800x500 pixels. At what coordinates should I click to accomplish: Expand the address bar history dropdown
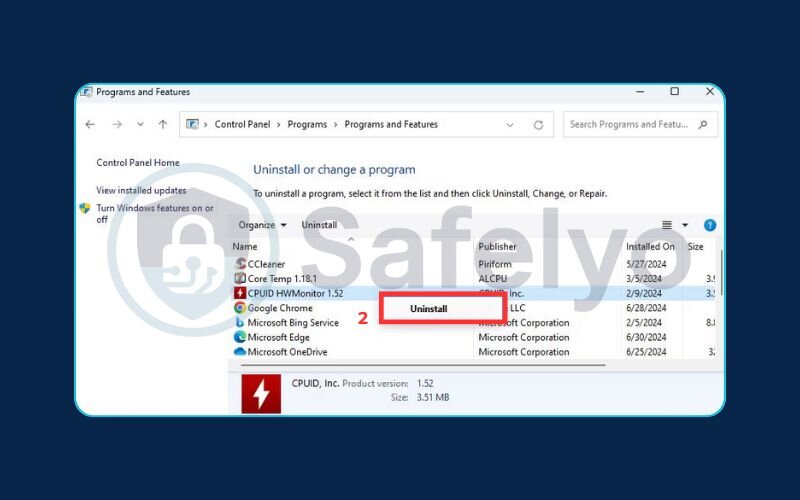click(x=510, y=125)
